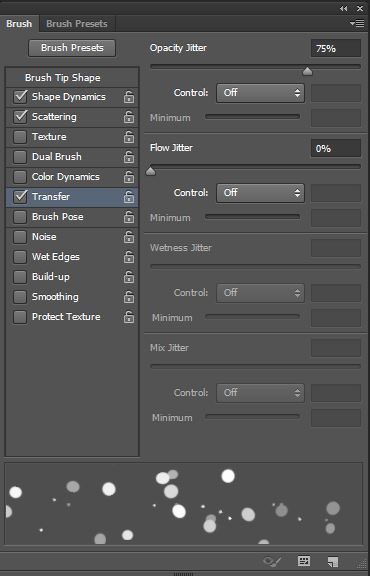
Task: Click the Flow Jitter 0% field
Action: point(335,148)
